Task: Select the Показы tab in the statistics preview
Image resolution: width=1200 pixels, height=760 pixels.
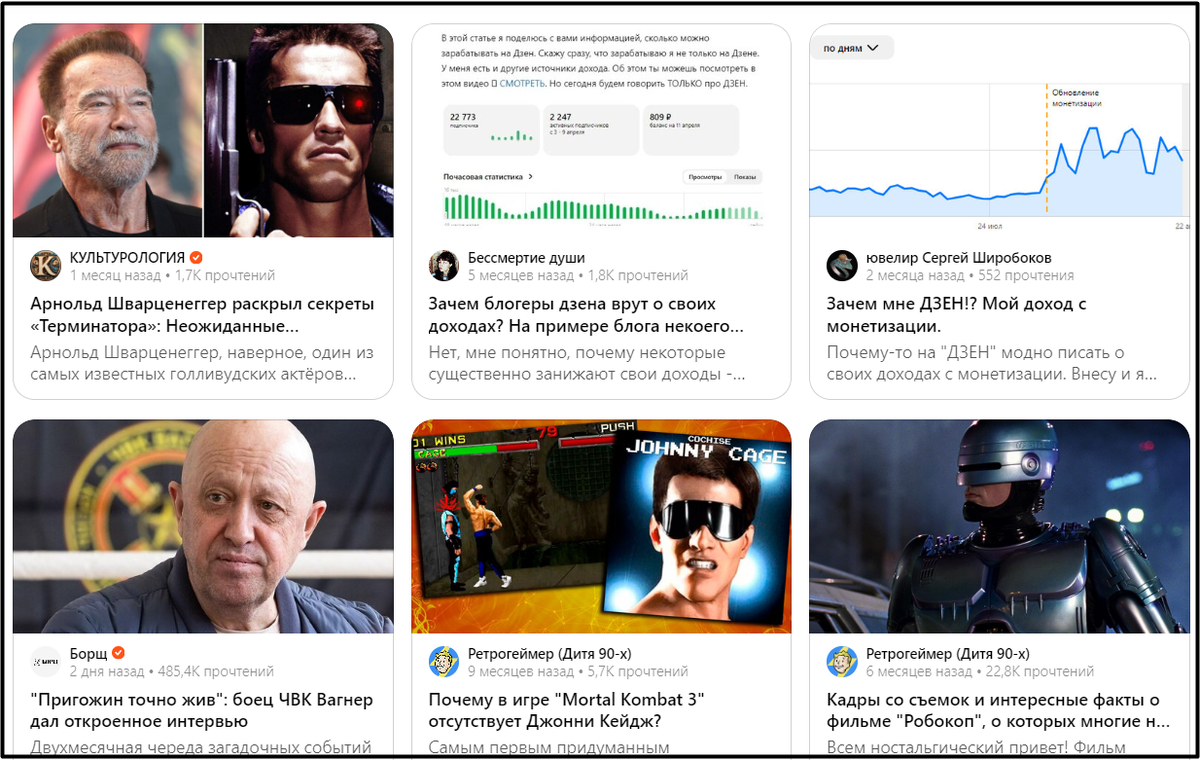Action: click(745, 177)
